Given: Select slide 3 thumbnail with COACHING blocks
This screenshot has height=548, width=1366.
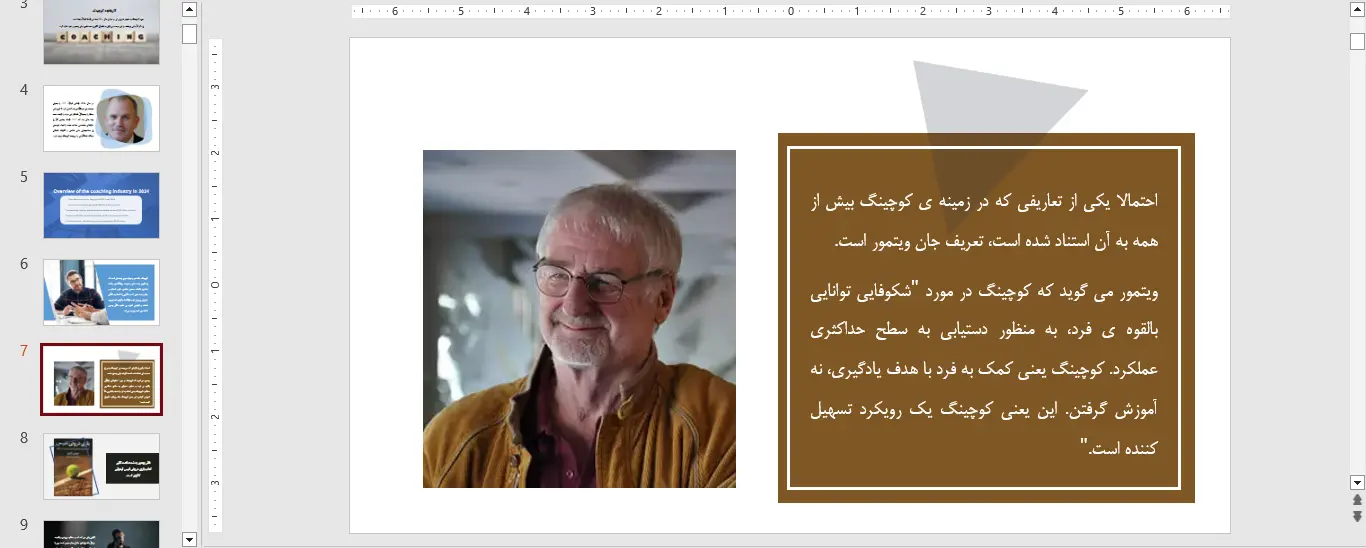Looking at the screenshot, I should (101, 32).
